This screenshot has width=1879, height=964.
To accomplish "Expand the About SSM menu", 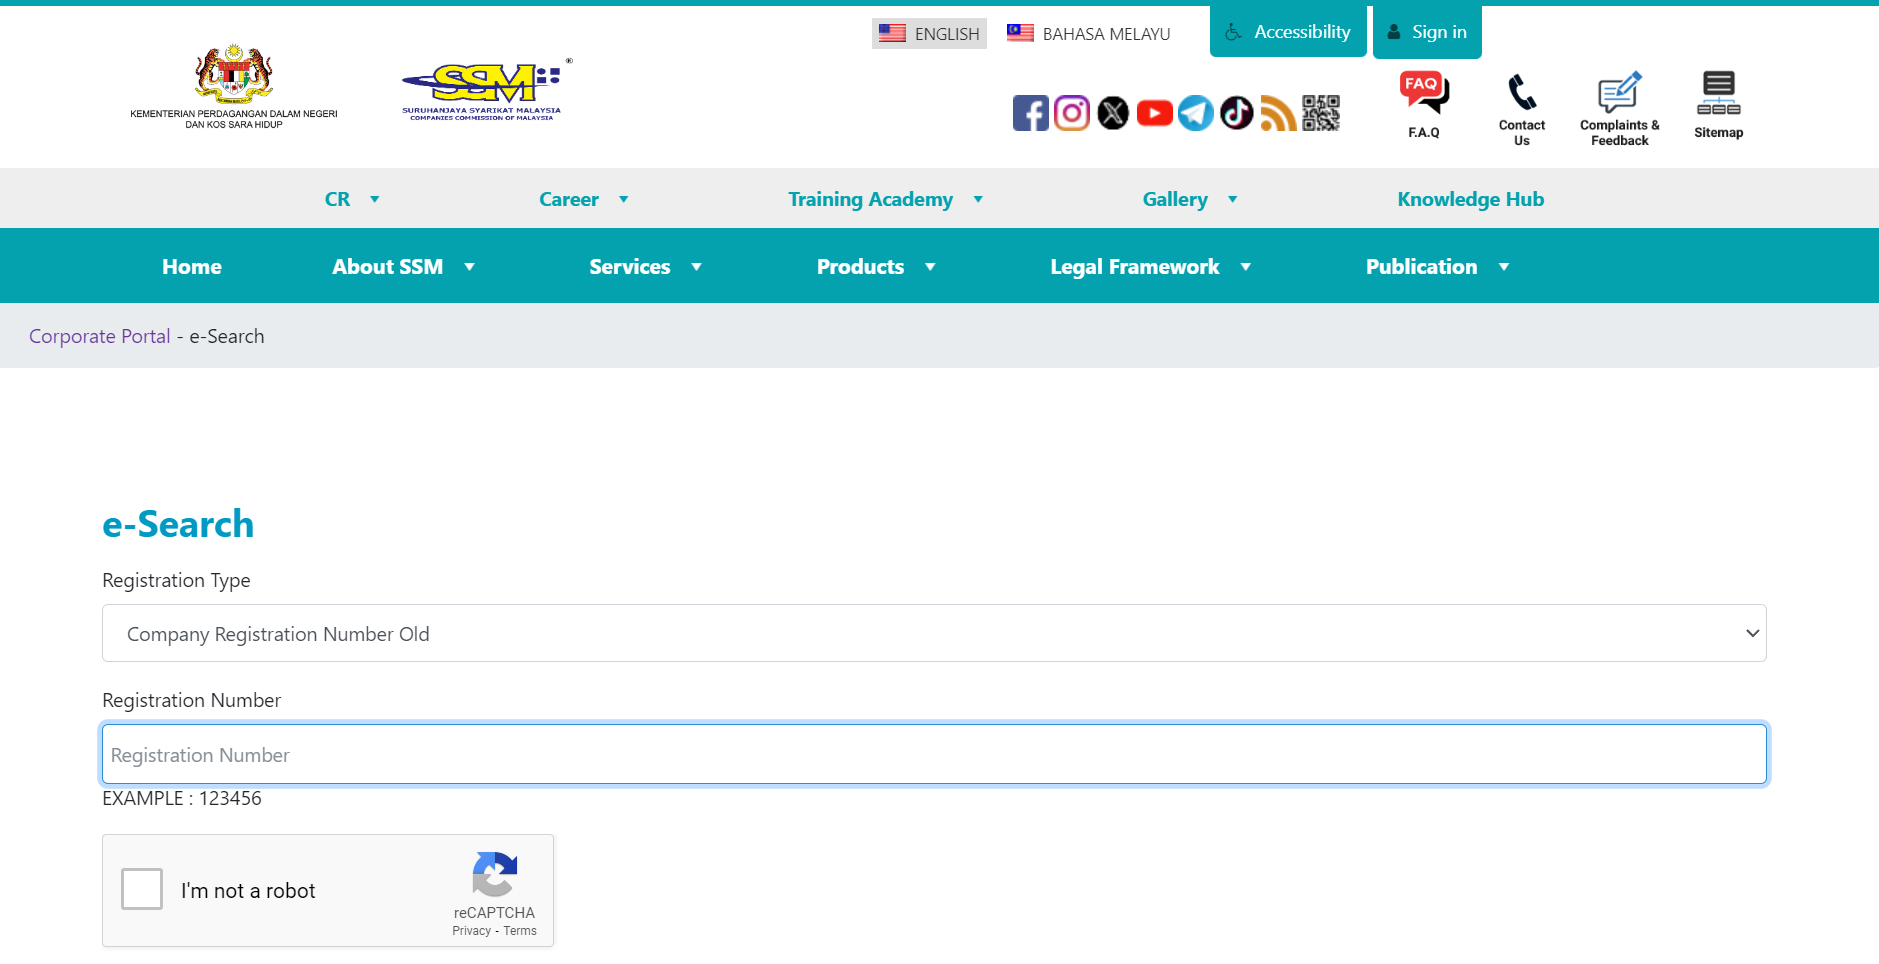I will pyautogui.click(x=403, y=266).
